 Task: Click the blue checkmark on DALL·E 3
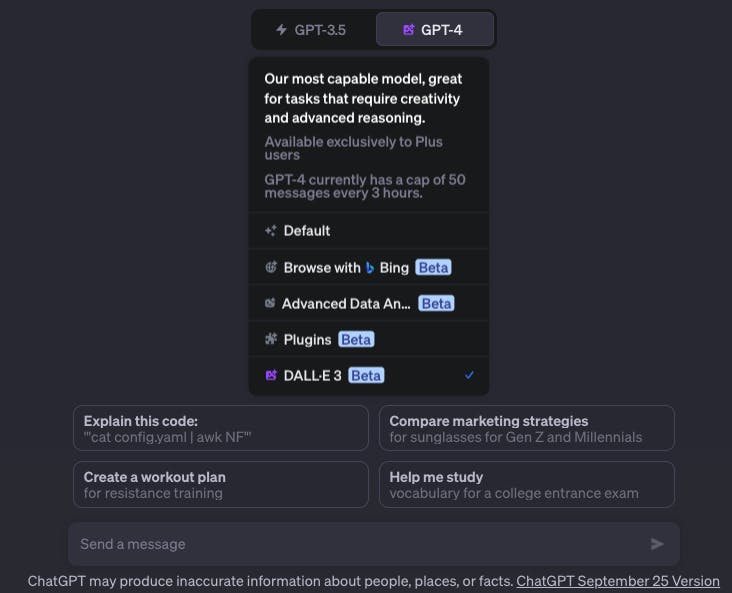[469, 375]
